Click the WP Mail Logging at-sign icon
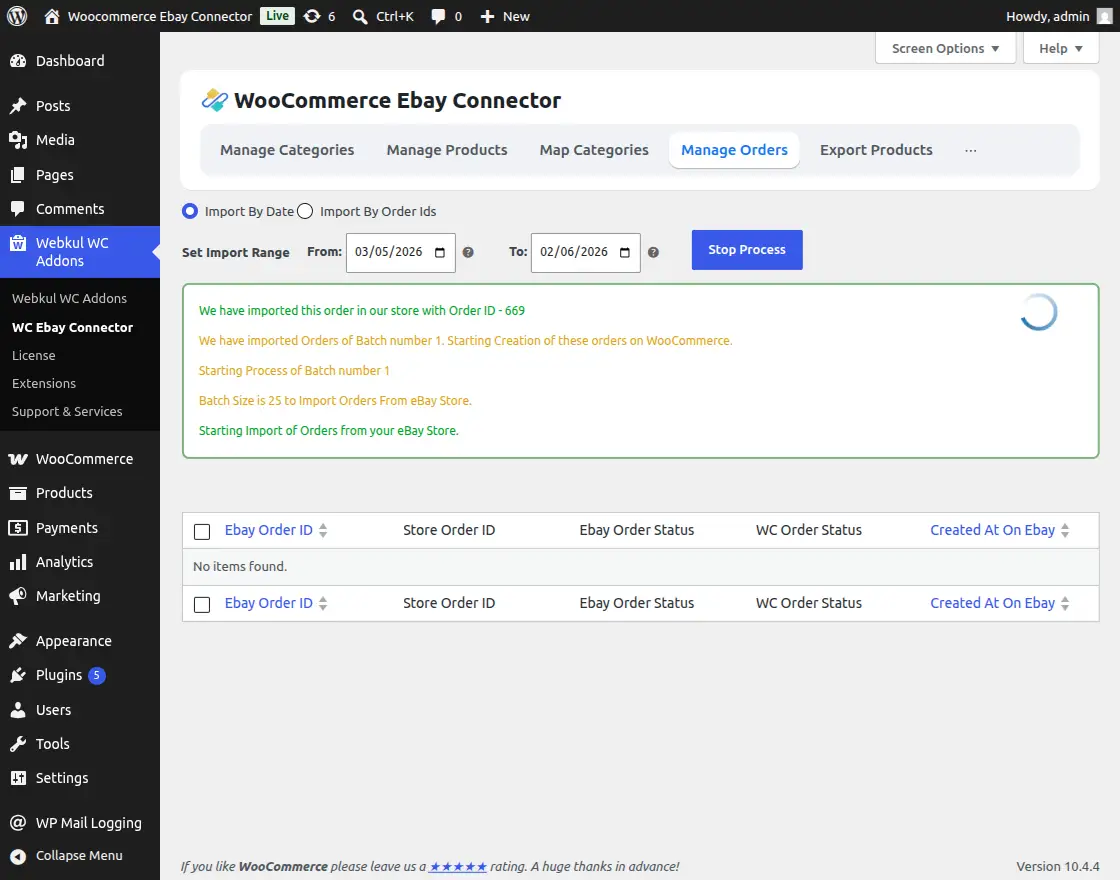The width and height of the screenshot is (1120, 880). click(19, 824)
